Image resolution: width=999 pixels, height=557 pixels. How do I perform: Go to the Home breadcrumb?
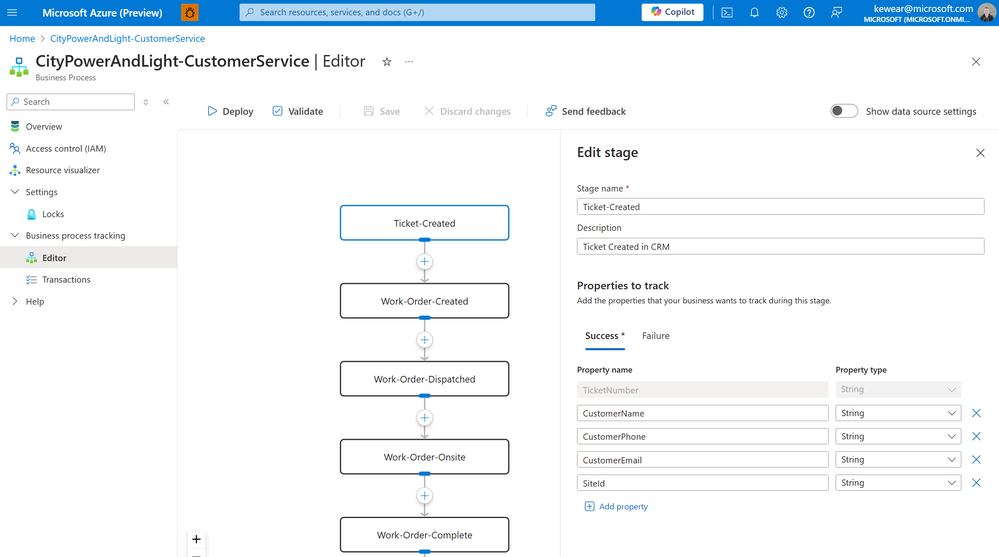click(22, 38)
